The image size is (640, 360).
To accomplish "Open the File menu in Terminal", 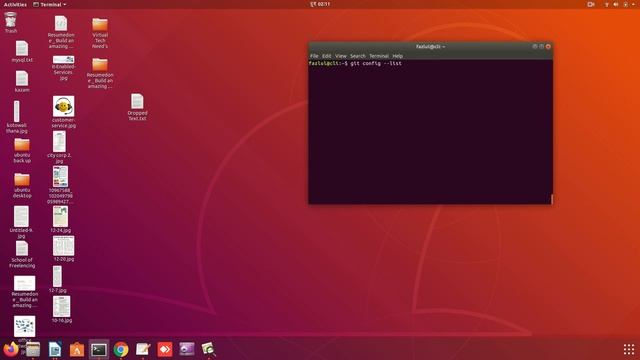I will pyautogui.click(x=314, y=56).
